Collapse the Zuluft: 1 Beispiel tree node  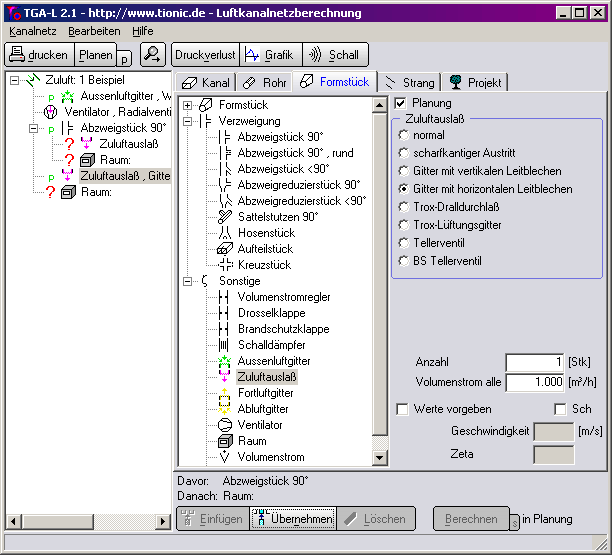[15, 79]
